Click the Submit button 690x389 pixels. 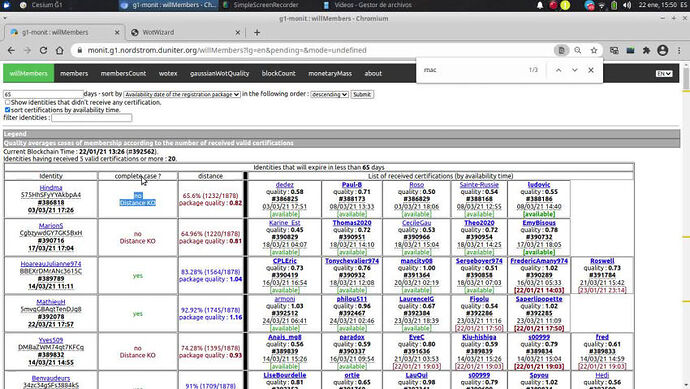coord(362,95)
